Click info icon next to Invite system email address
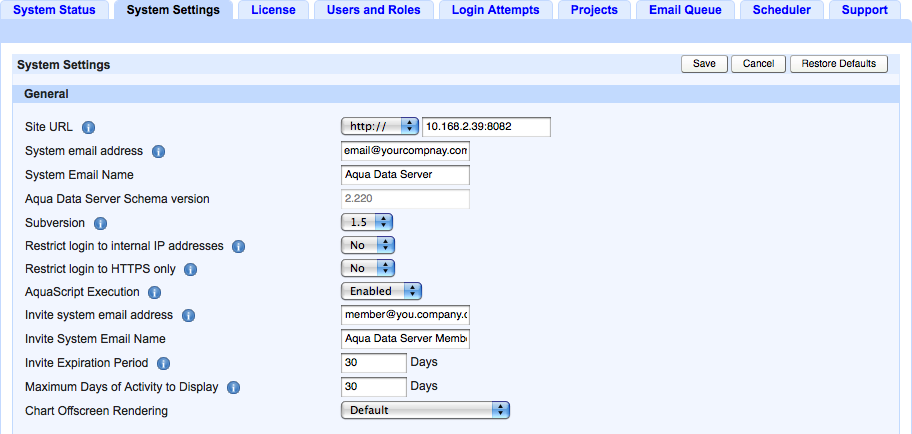This screenshot has width=912, height=434. 188,316
